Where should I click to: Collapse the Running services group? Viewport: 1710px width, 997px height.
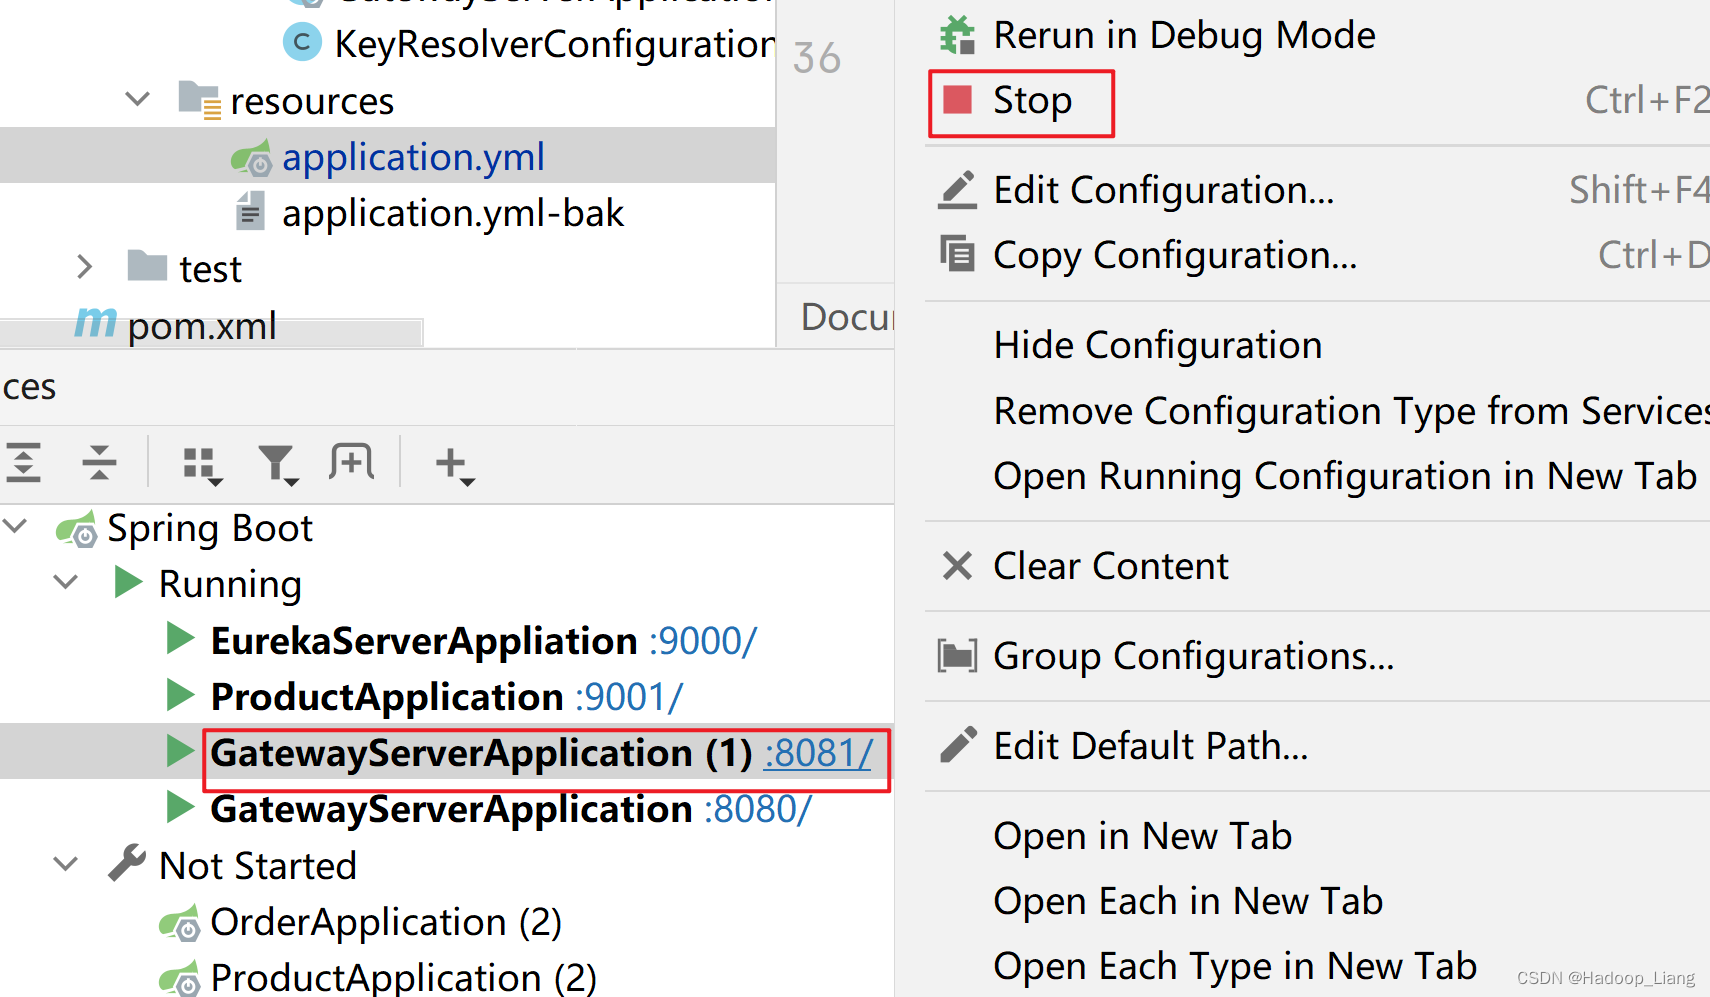coord(66,582)
